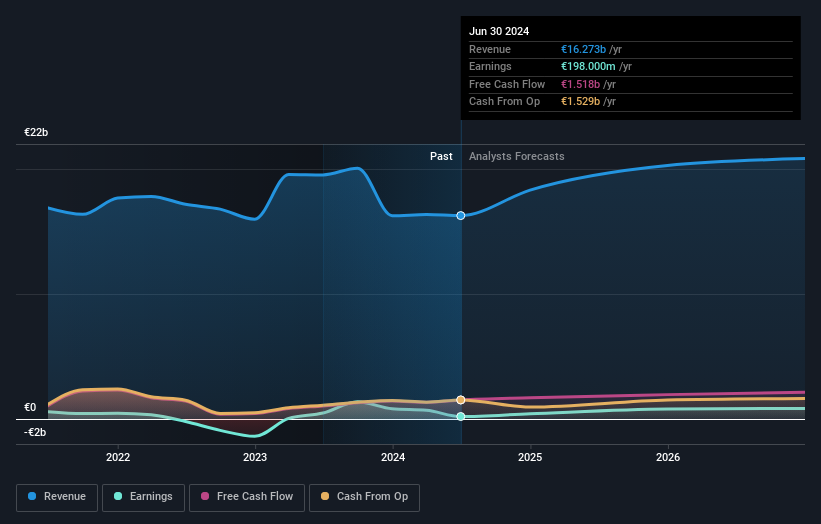Click the €16.273b revenue value
821x524 pixels.
click(x=583, y=49)
